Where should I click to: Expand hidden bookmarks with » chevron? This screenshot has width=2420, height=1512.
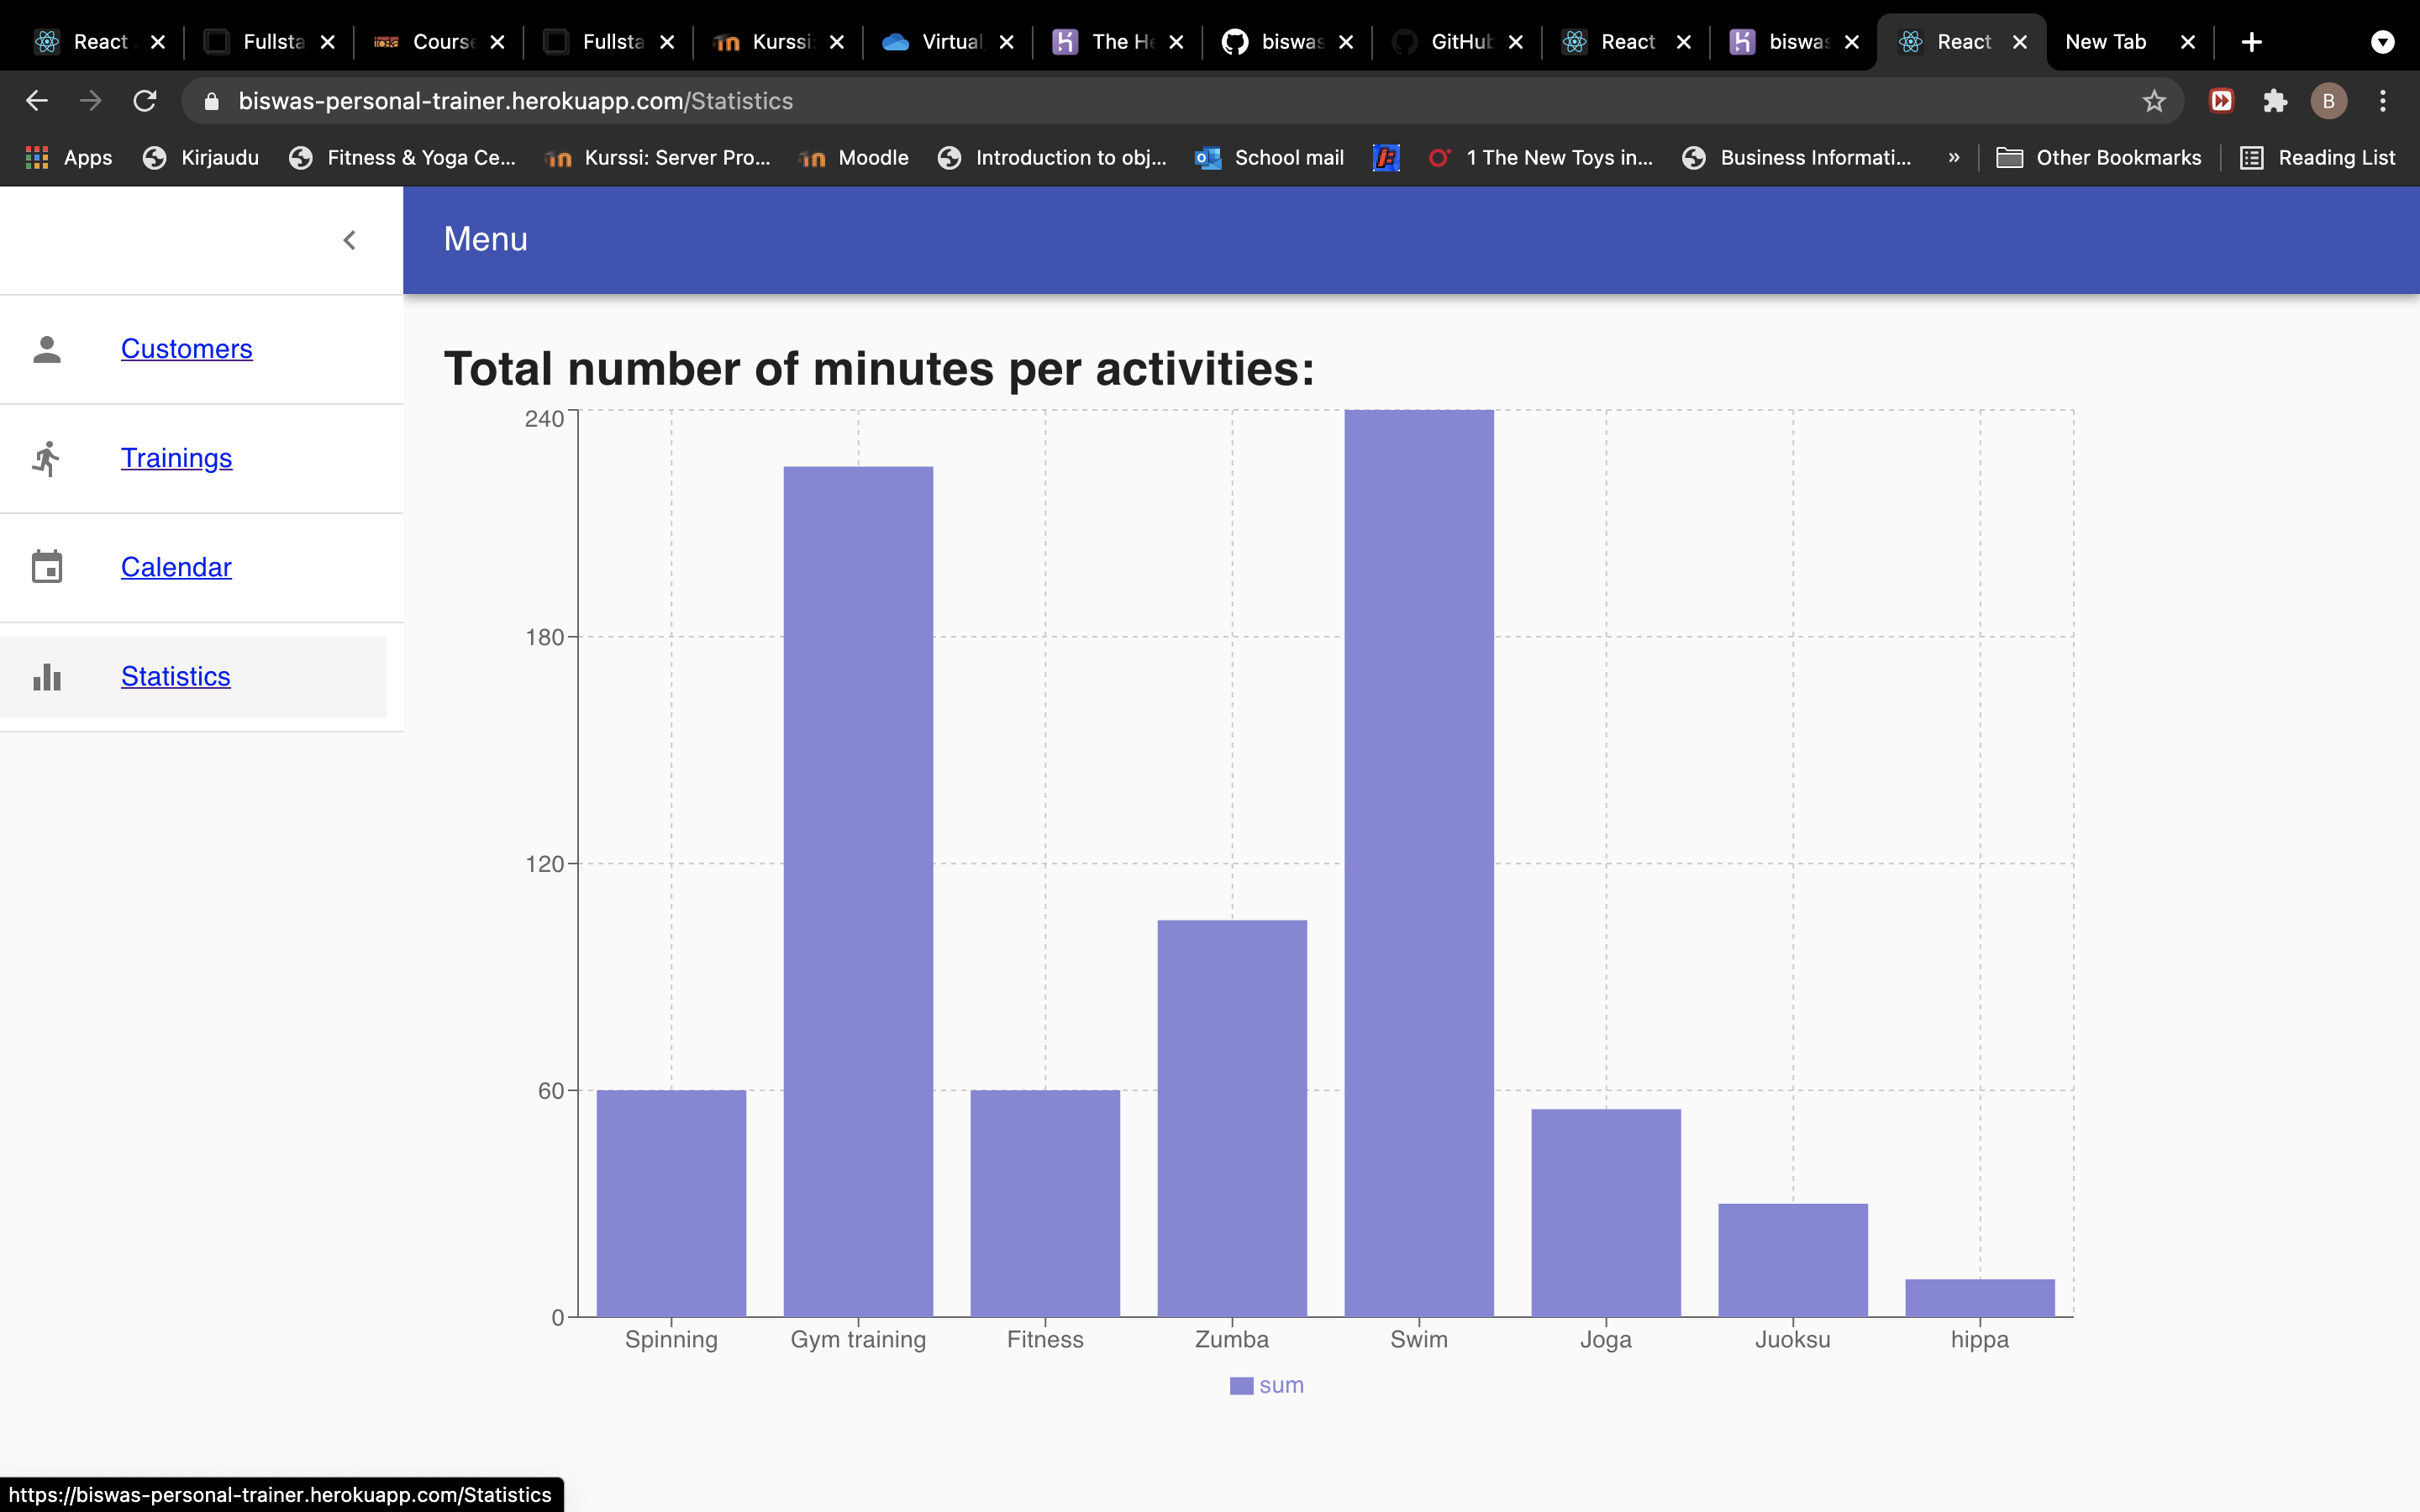[x=1954, y=157]
